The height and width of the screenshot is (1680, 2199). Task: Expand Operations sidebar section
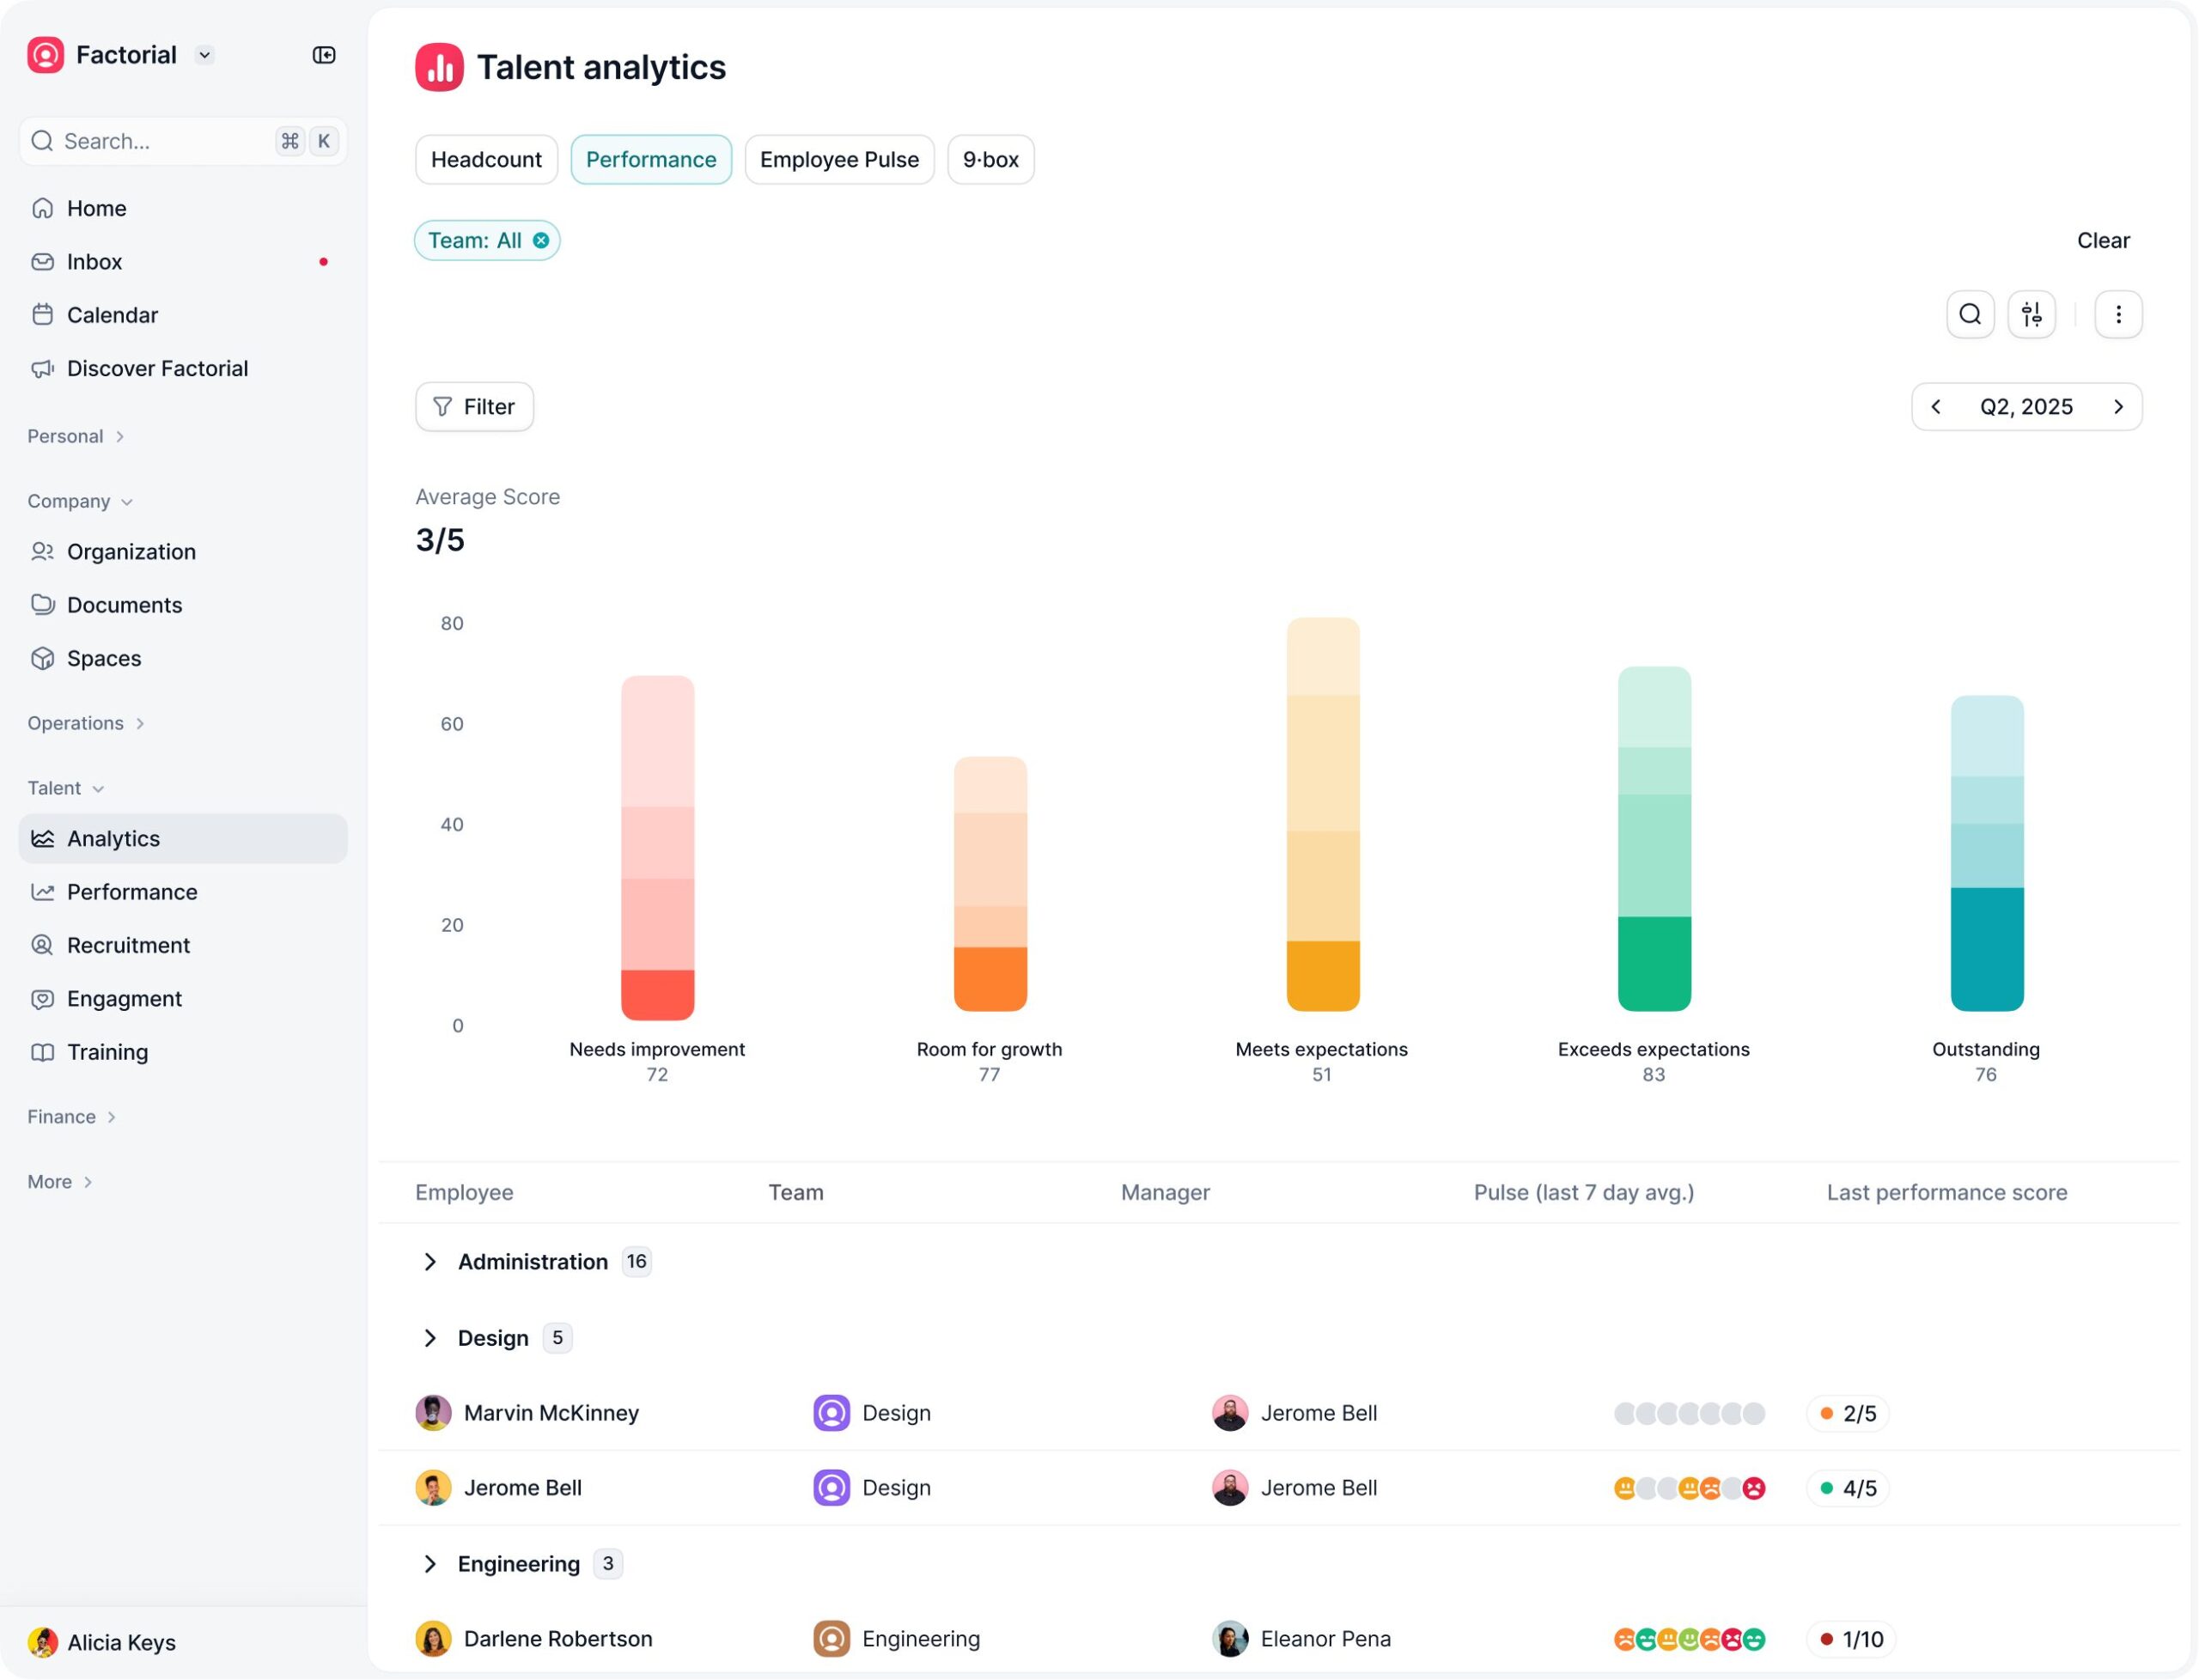(x=86, y=723)
